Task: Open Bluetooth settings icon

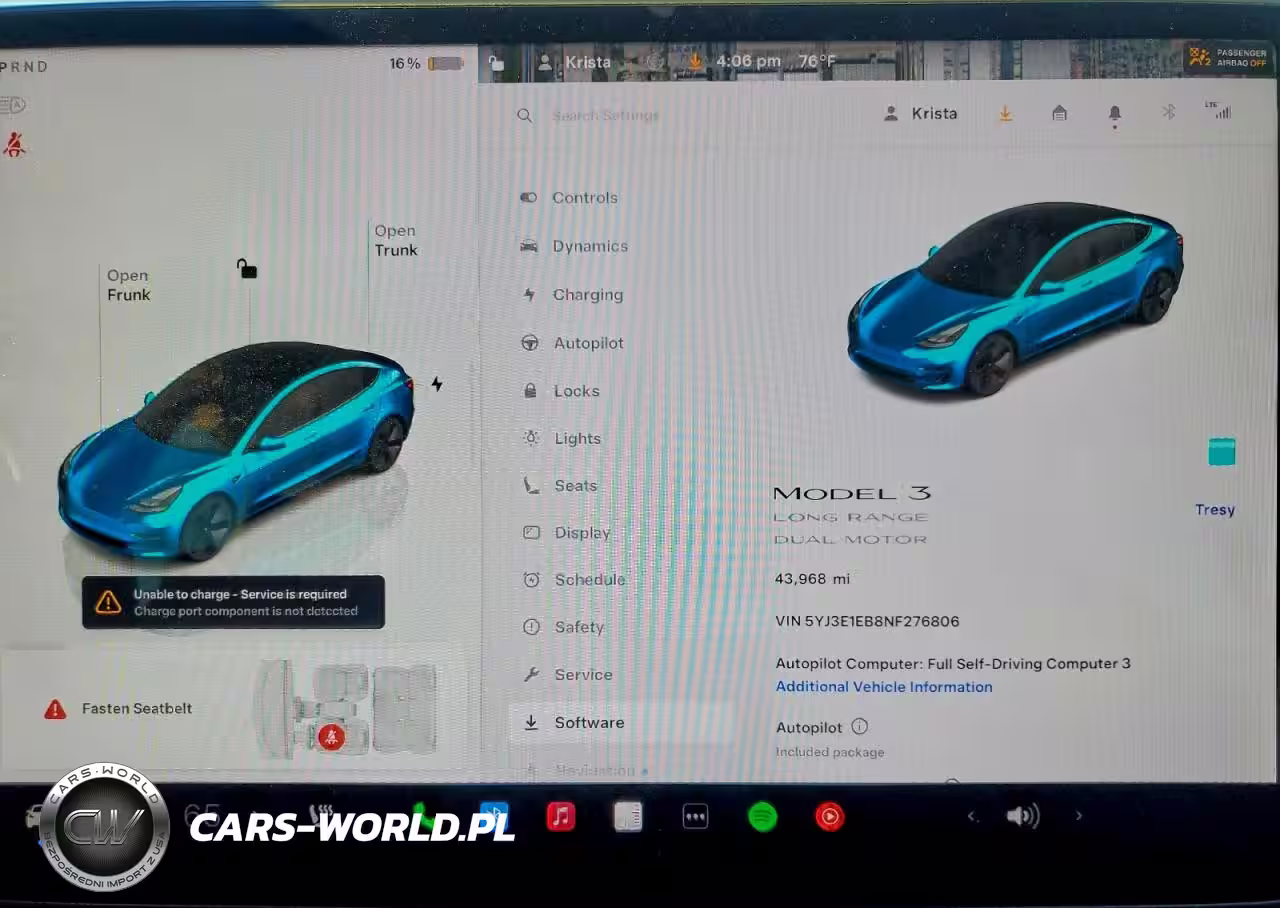Action: (x=1168, y=113)
